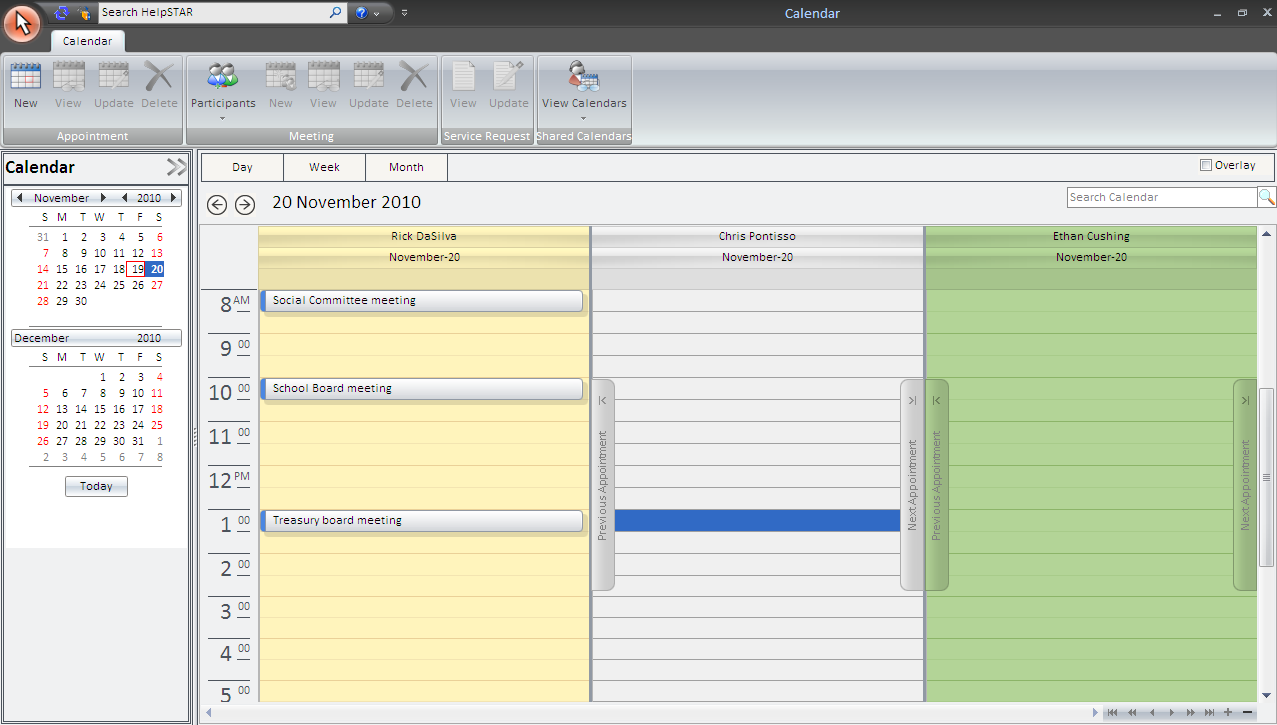Screen dimensions: 1277x725
Task: Collapse the Calendar sidebar chevron
Action: (176, 166)
